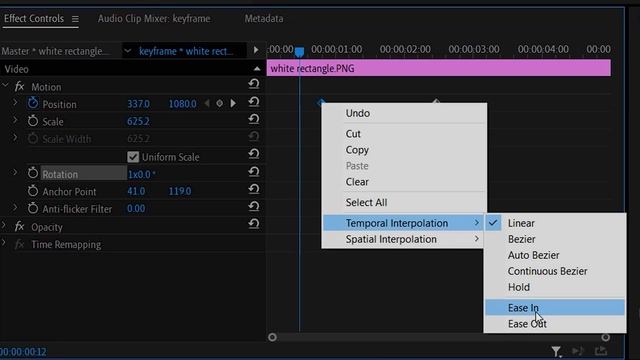Click the Rotation value 1x0.0
The image size is (640, 360).
(x=141, y=174)
